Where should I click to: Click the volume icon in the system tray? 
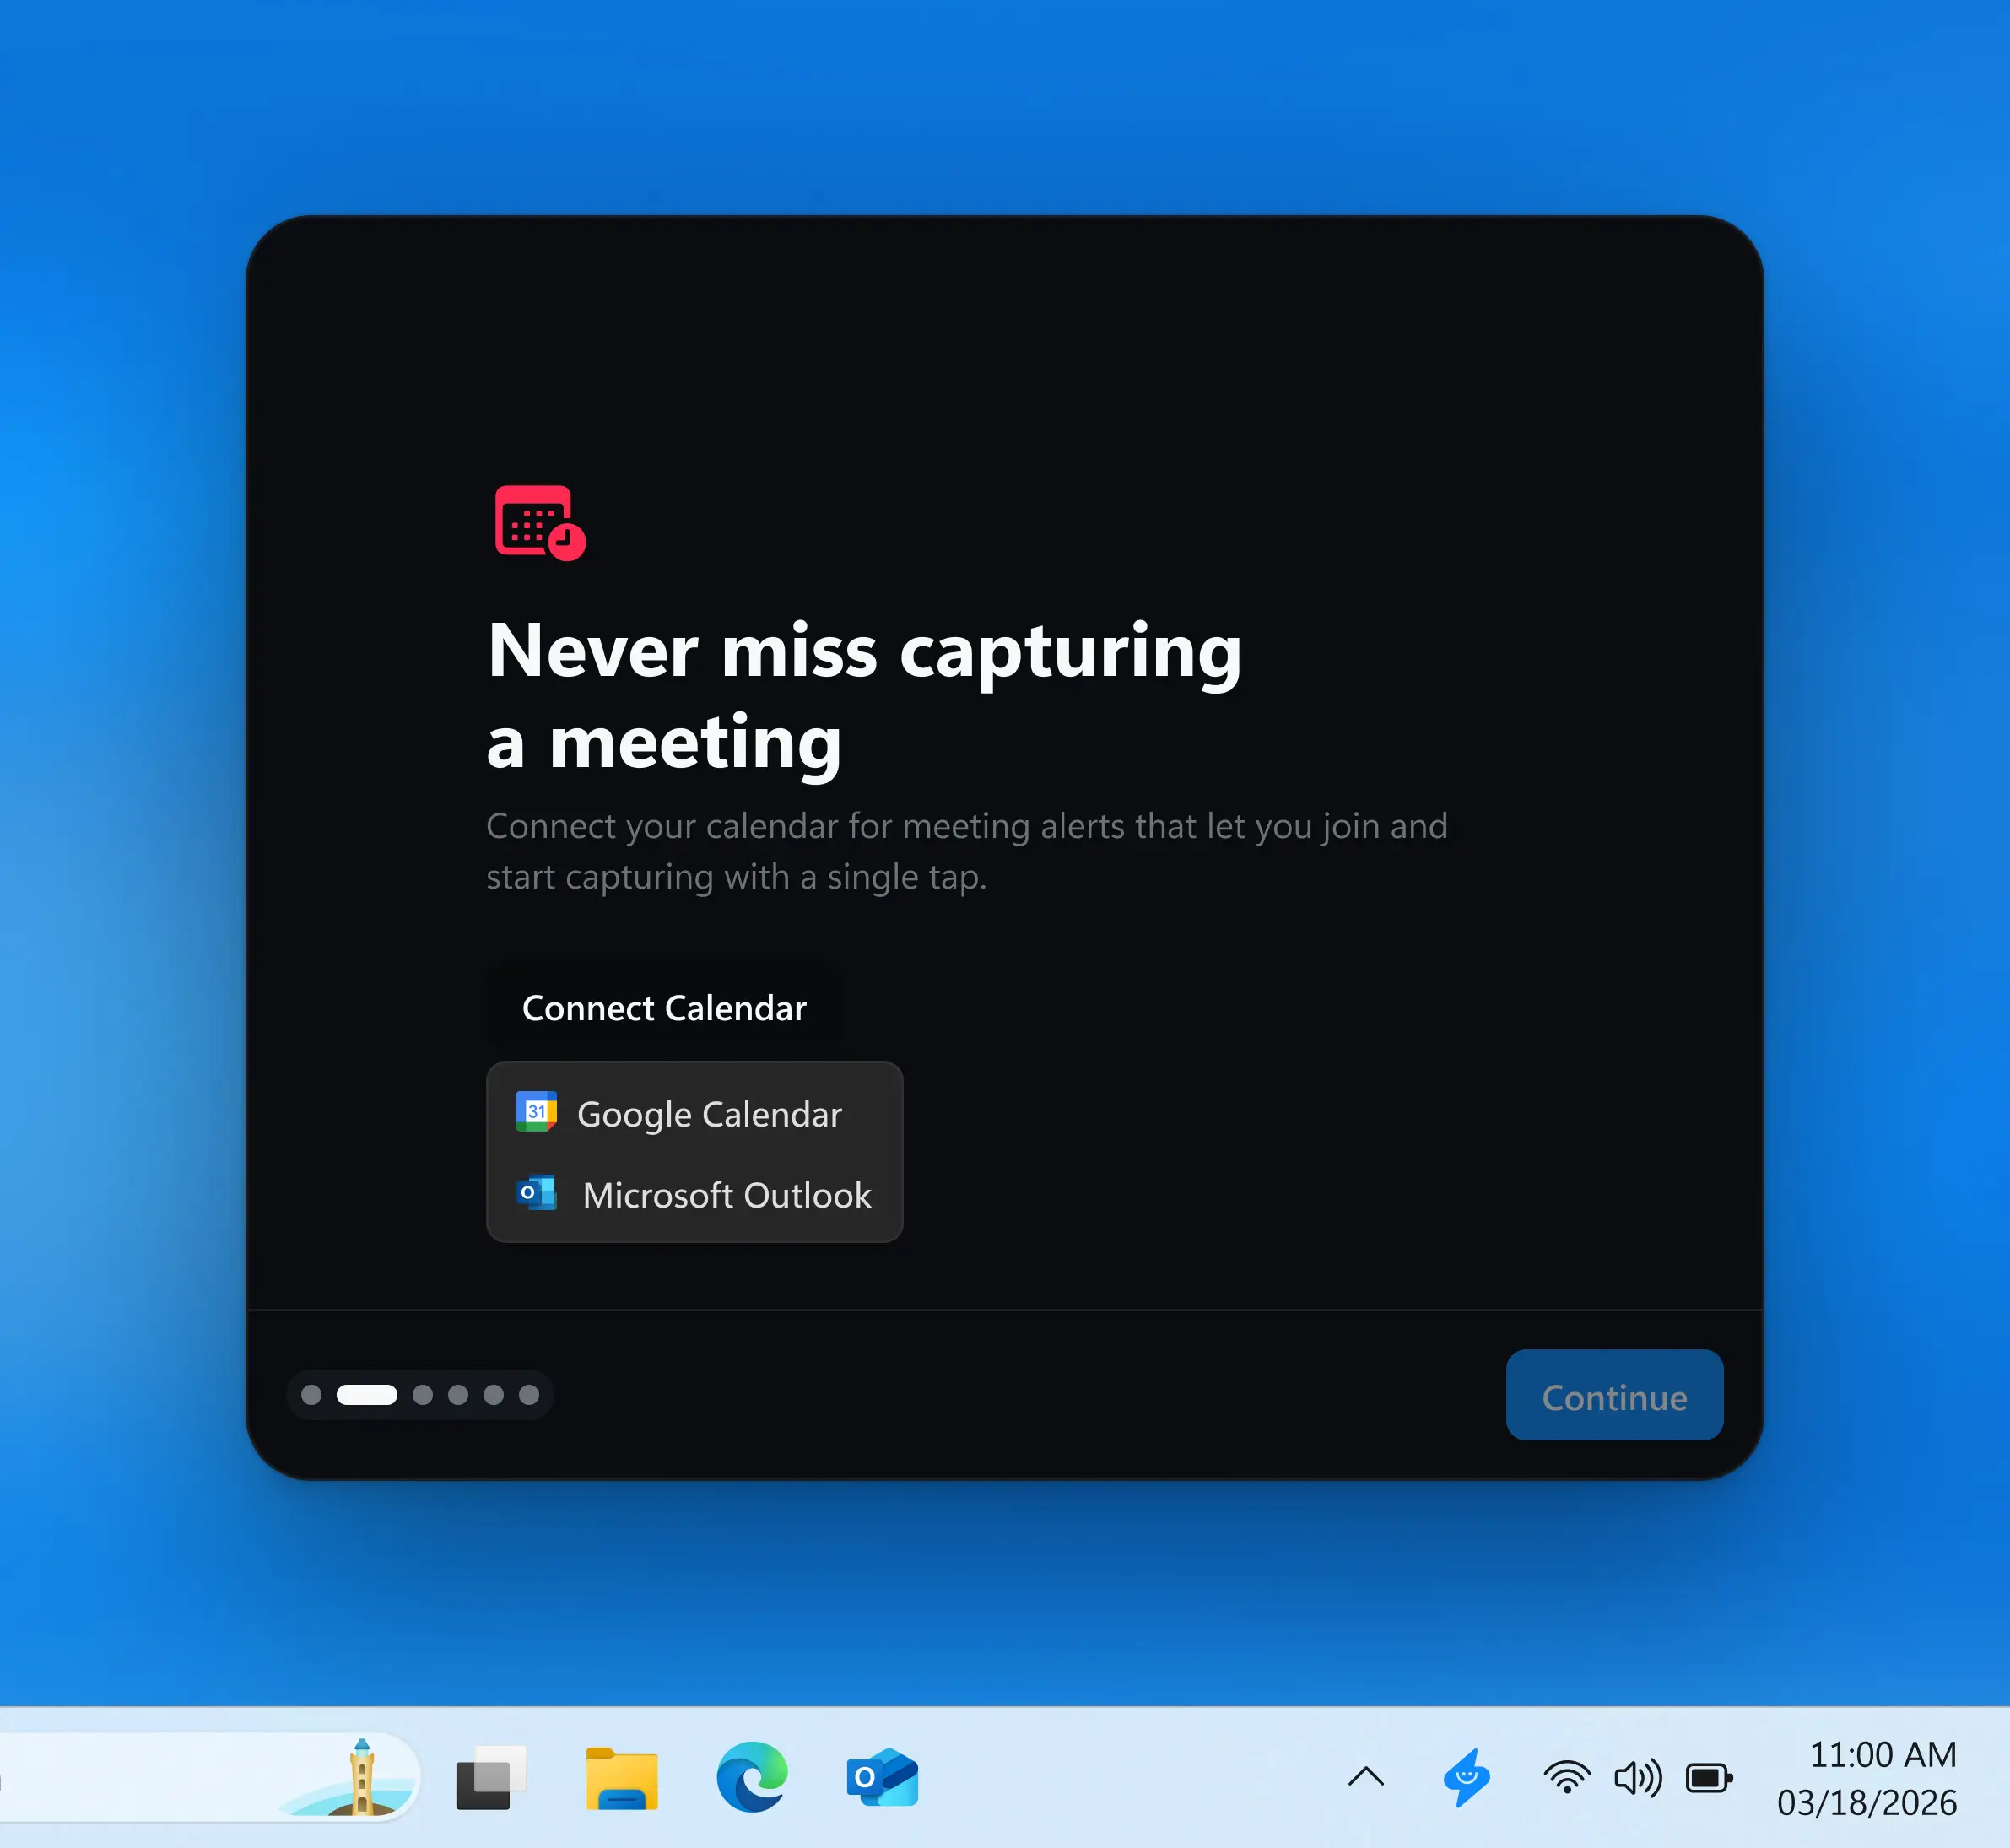pyautogui.click(x=1637, y=1776)
